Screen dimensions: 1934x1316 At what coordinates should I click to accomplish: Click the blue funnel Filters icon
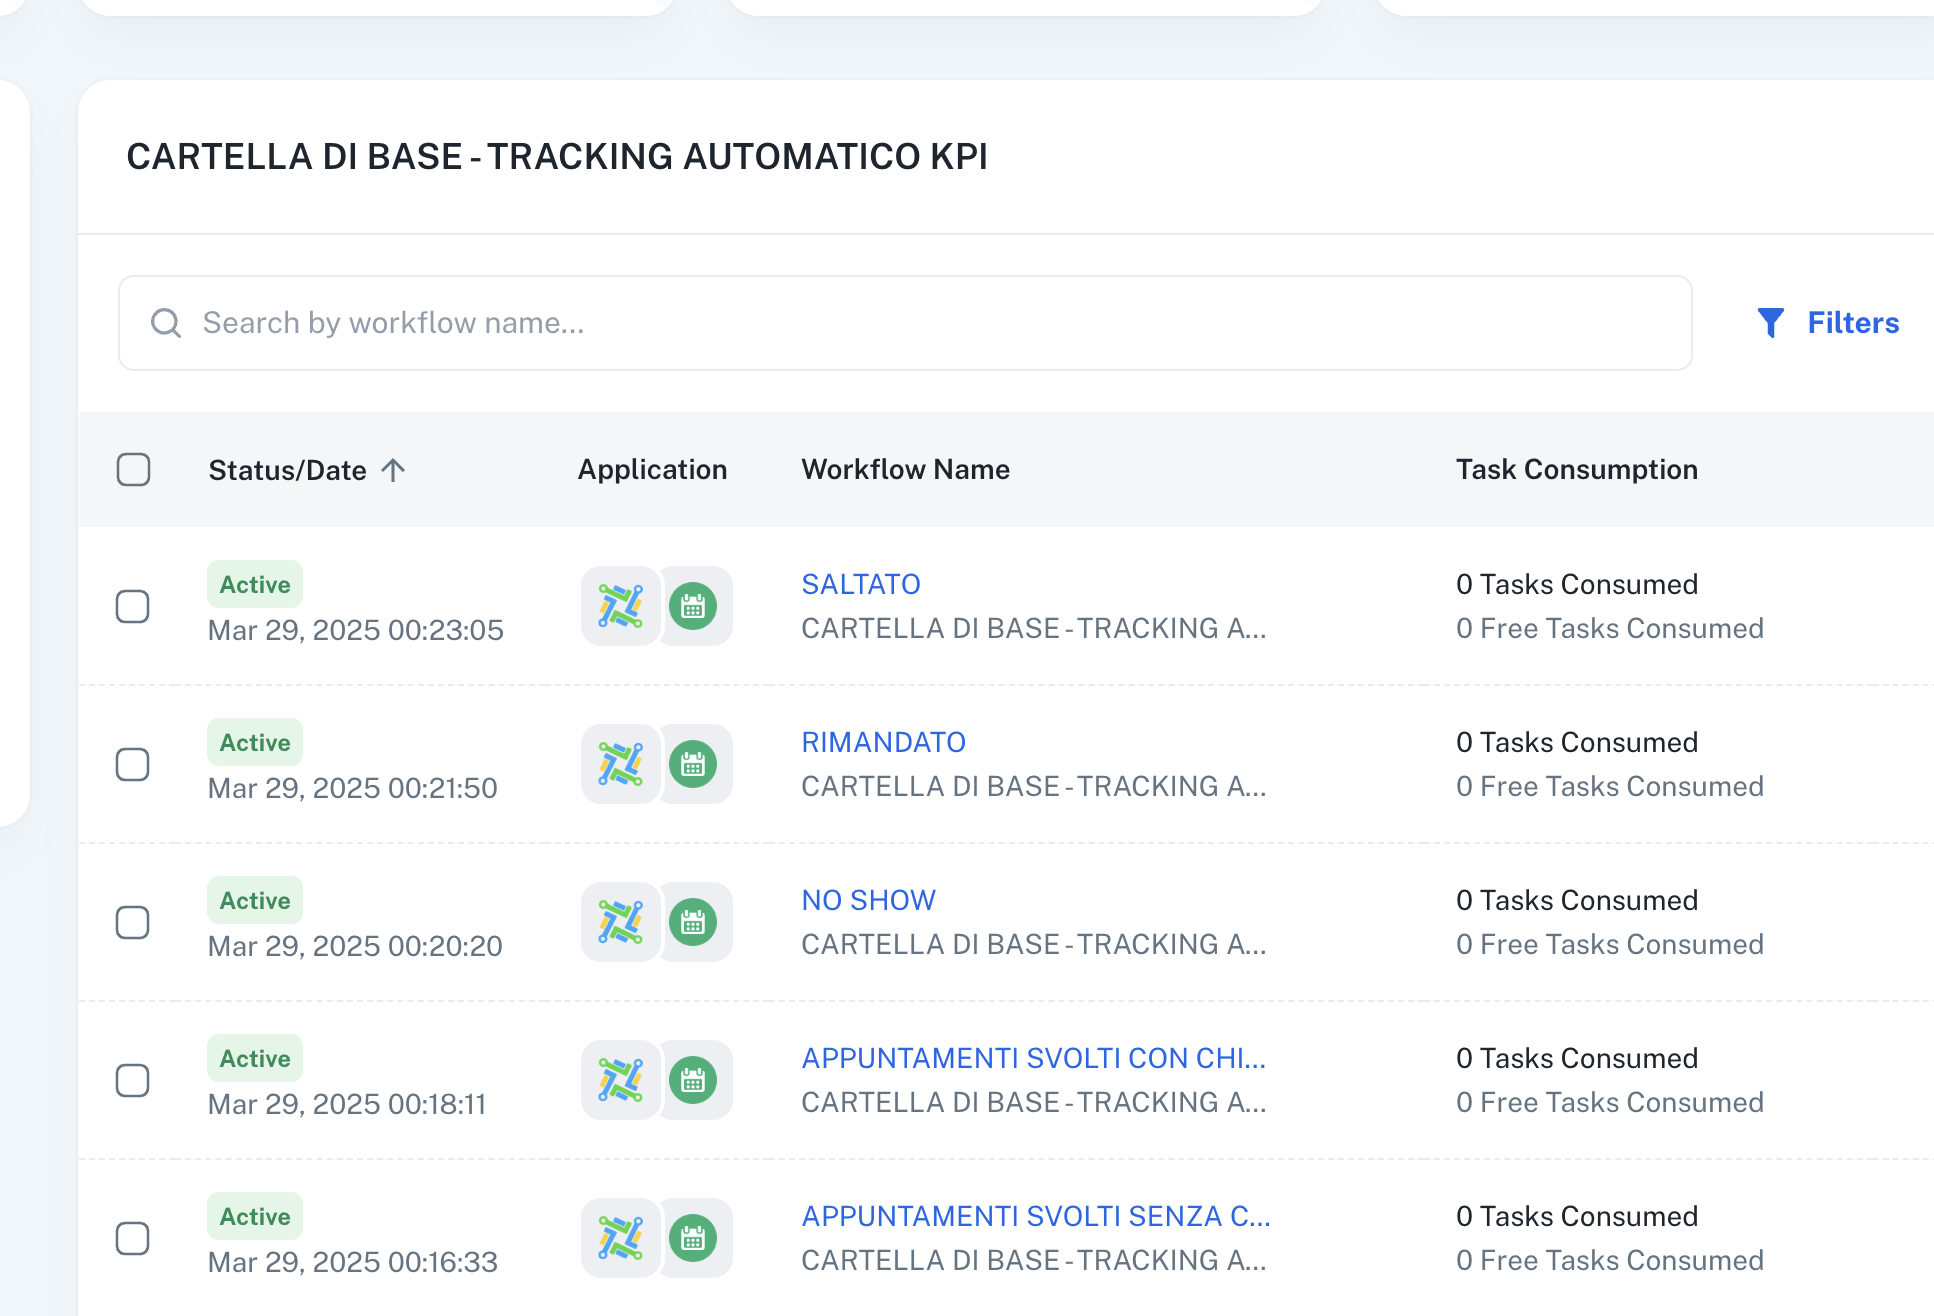(x=1770, y=323)
